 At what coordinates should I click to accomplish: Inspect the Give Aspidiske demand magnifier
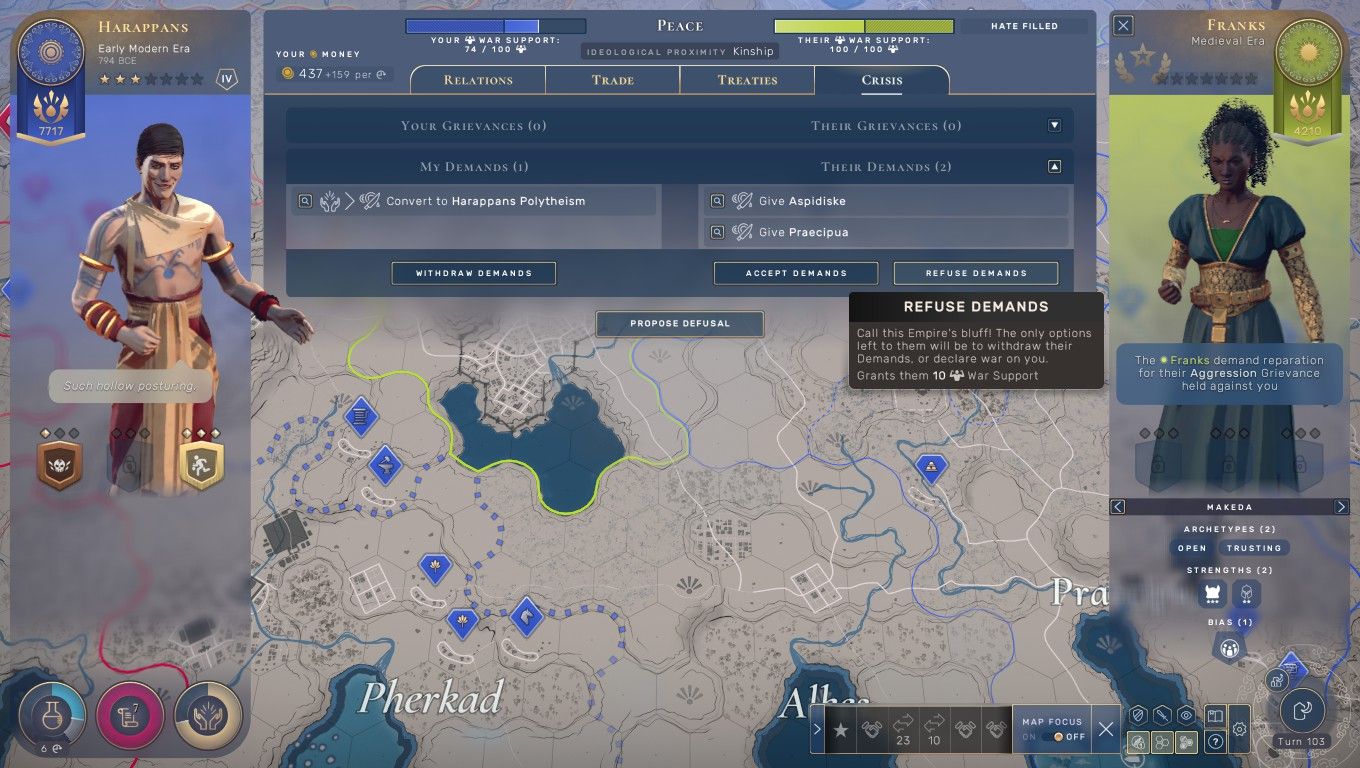click(x=717, y=201)
